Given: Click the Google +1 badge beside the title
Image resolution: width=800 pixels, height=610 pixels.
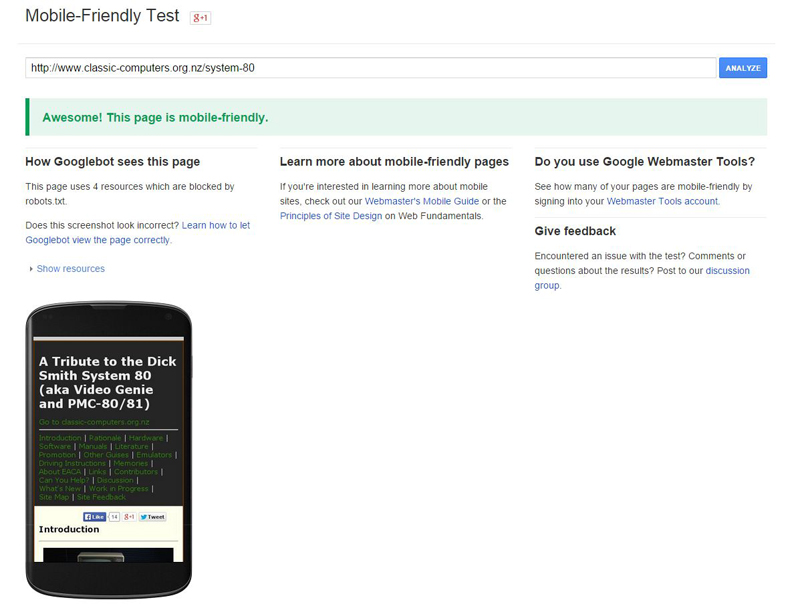Looking at the screenshot, I should [201, 18].
